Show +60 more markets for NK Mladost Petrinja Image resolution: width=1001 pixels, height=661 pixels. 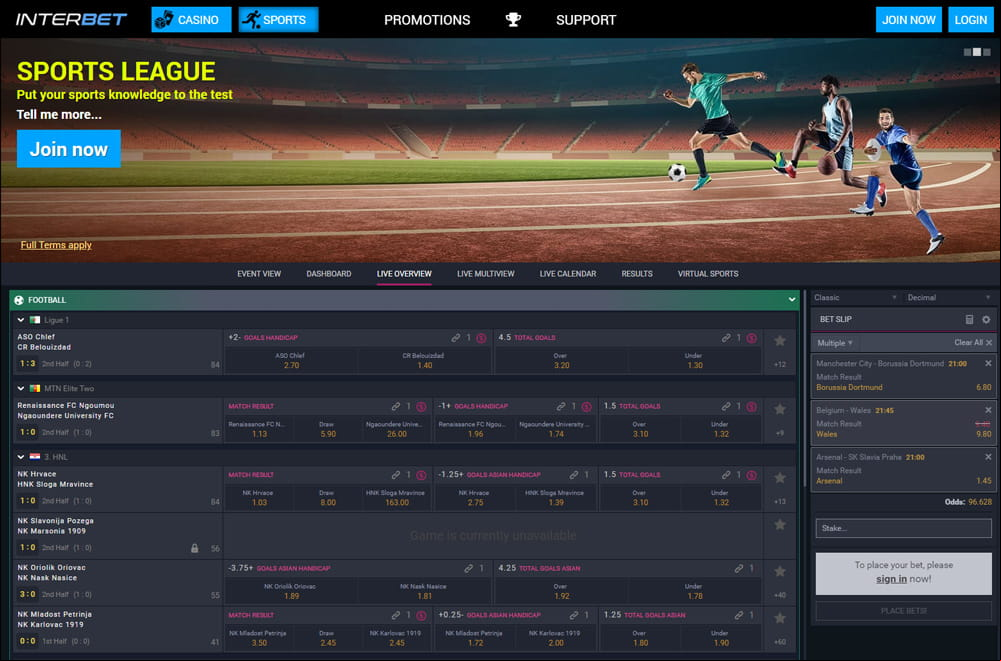[779, 642]
